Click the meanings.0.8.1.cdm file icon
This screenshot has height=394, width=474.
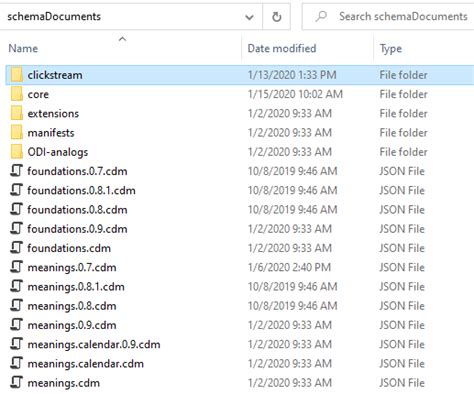16,286
